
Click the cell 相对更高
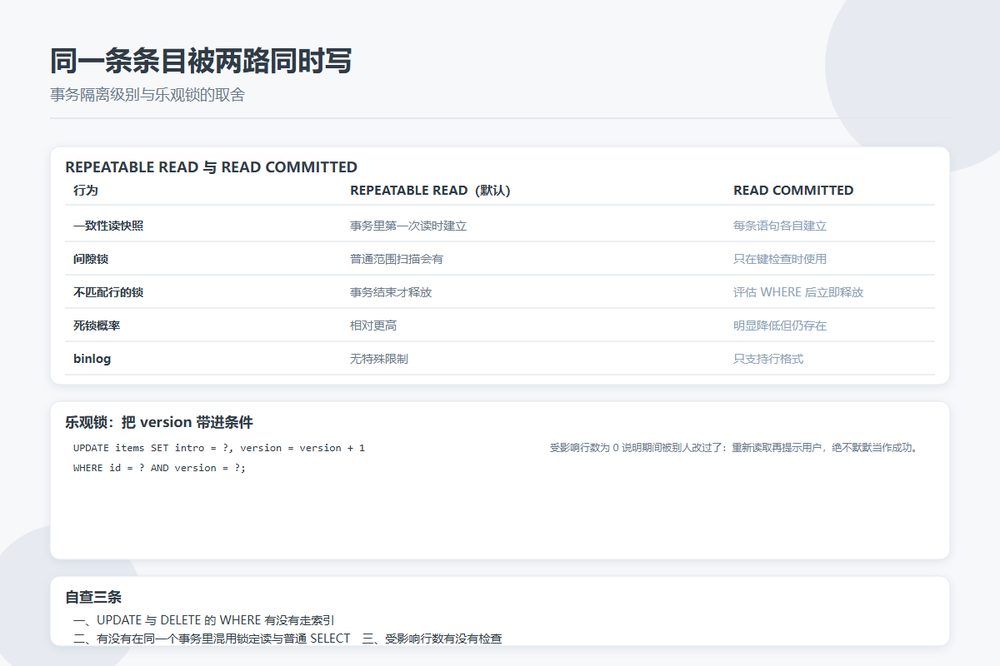click(x=373, y=325)
